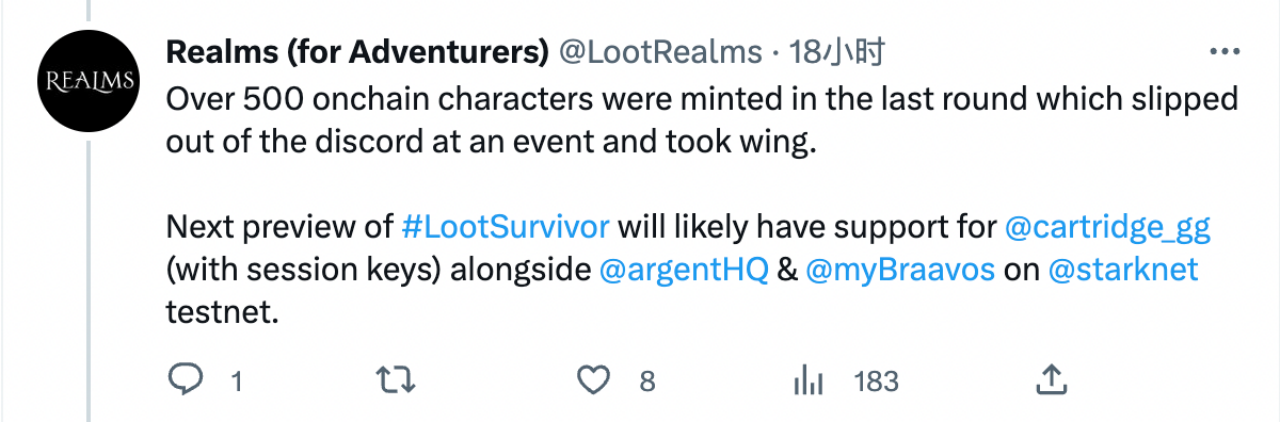Visit the @myBraavos mention link
This screenshot has height=422, width=1280.
point(900,270)
